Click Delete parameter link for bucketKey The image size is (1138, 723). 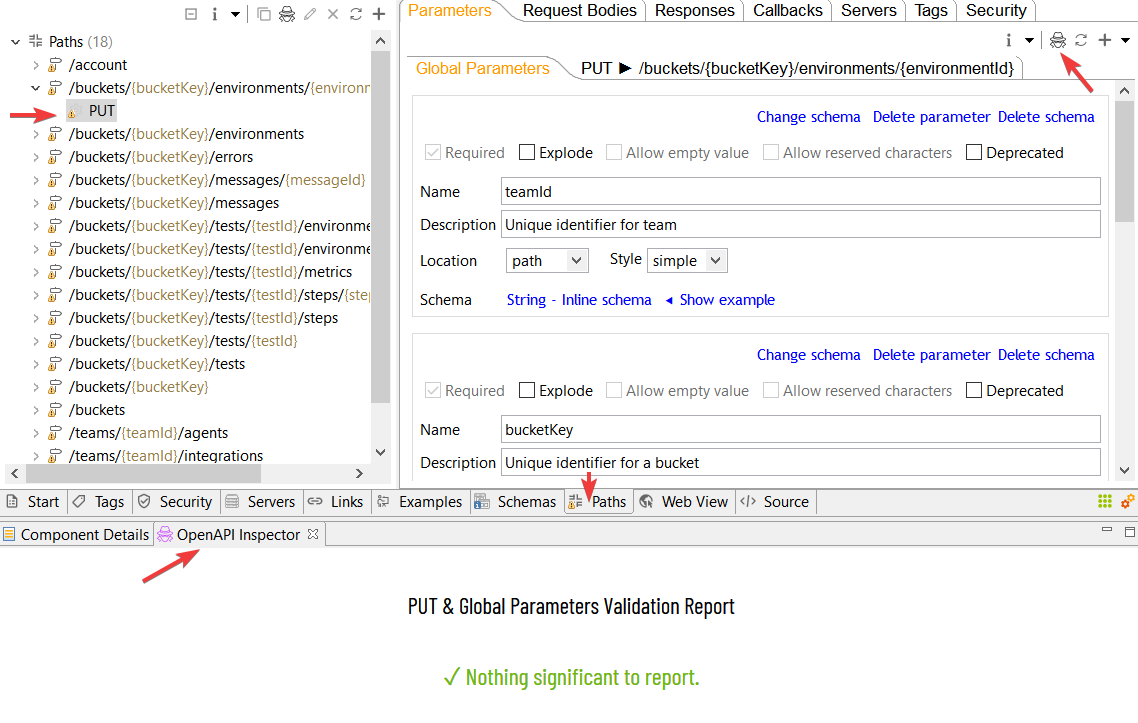[x=931, y=355]
